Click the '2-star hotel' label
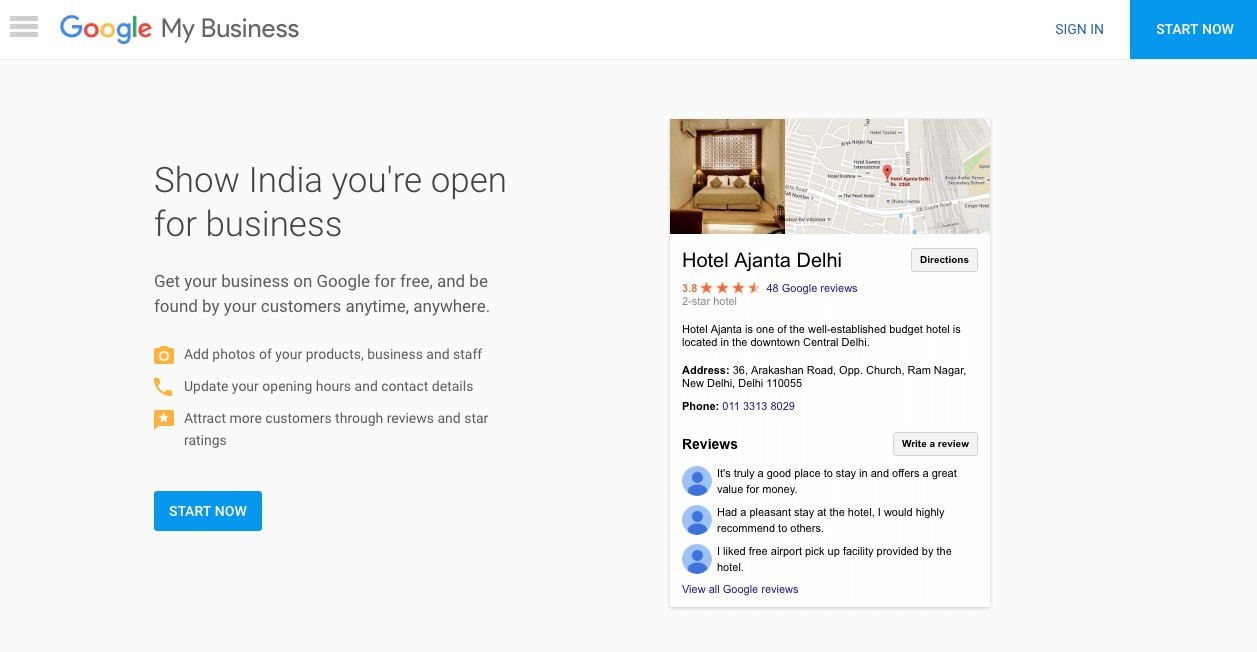This screenshot has width=1257, height=652. coord(709,301)
